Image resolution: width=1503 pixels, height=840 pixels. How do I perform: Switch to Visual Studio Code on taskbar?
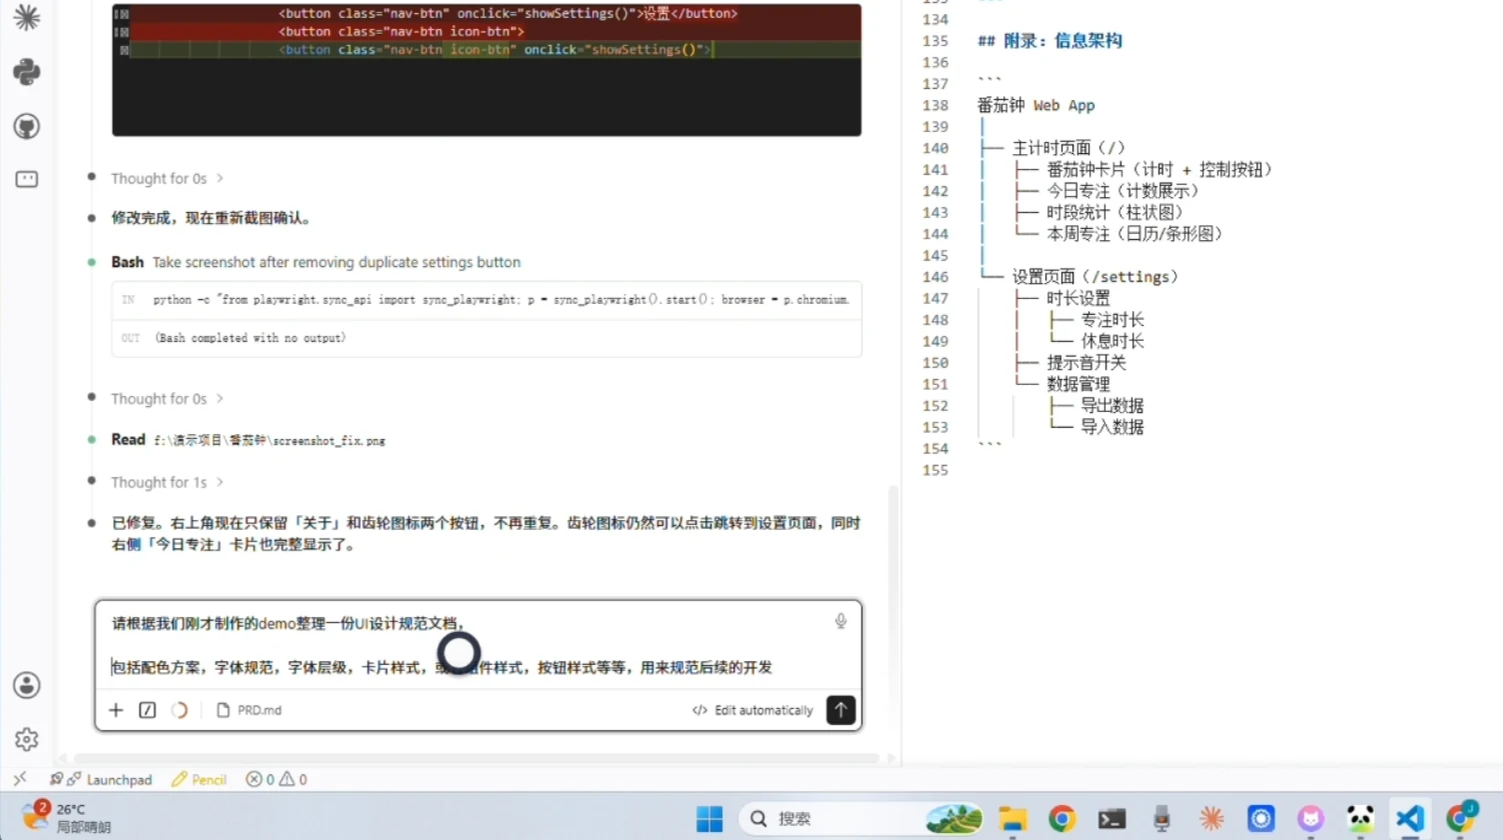pyautogui.click(x=1410, y=819)
